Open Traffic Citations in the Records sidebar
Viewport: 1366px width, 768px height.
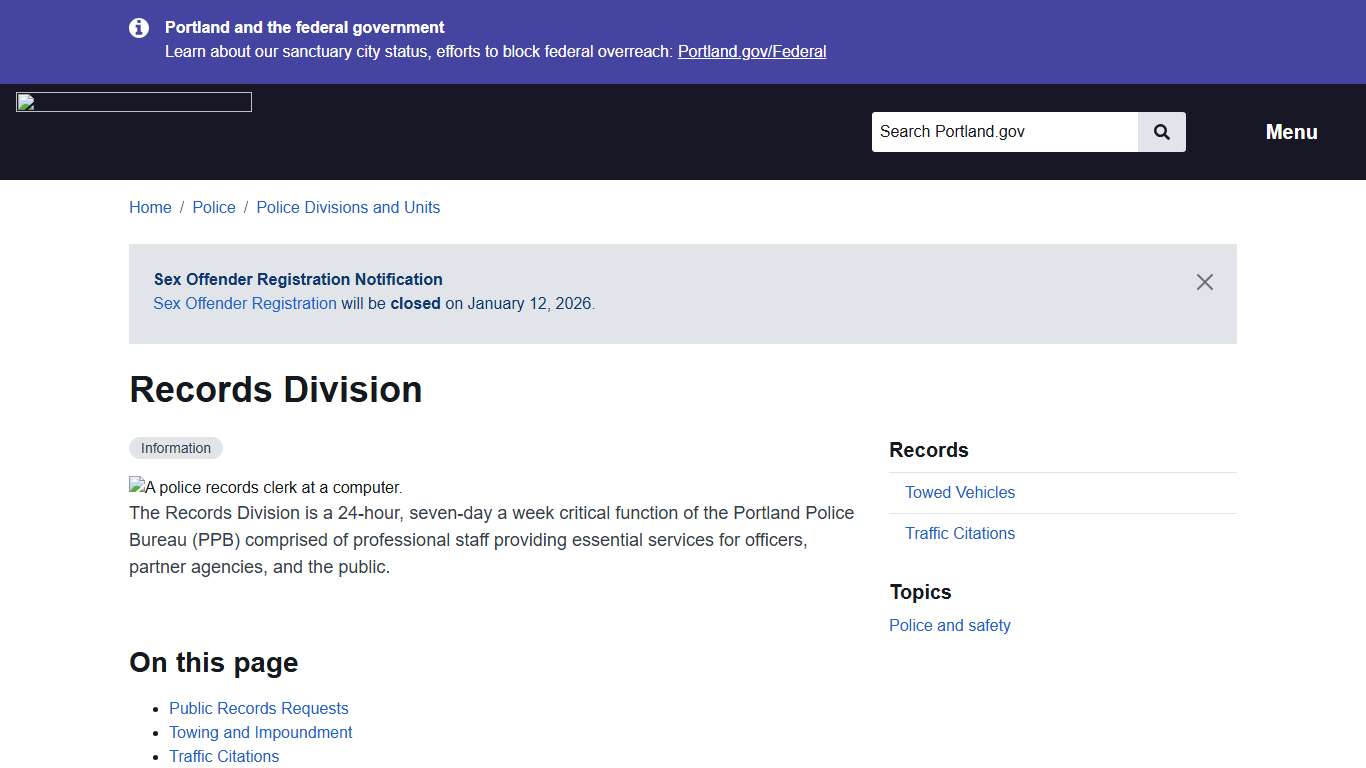pos(960,533)
